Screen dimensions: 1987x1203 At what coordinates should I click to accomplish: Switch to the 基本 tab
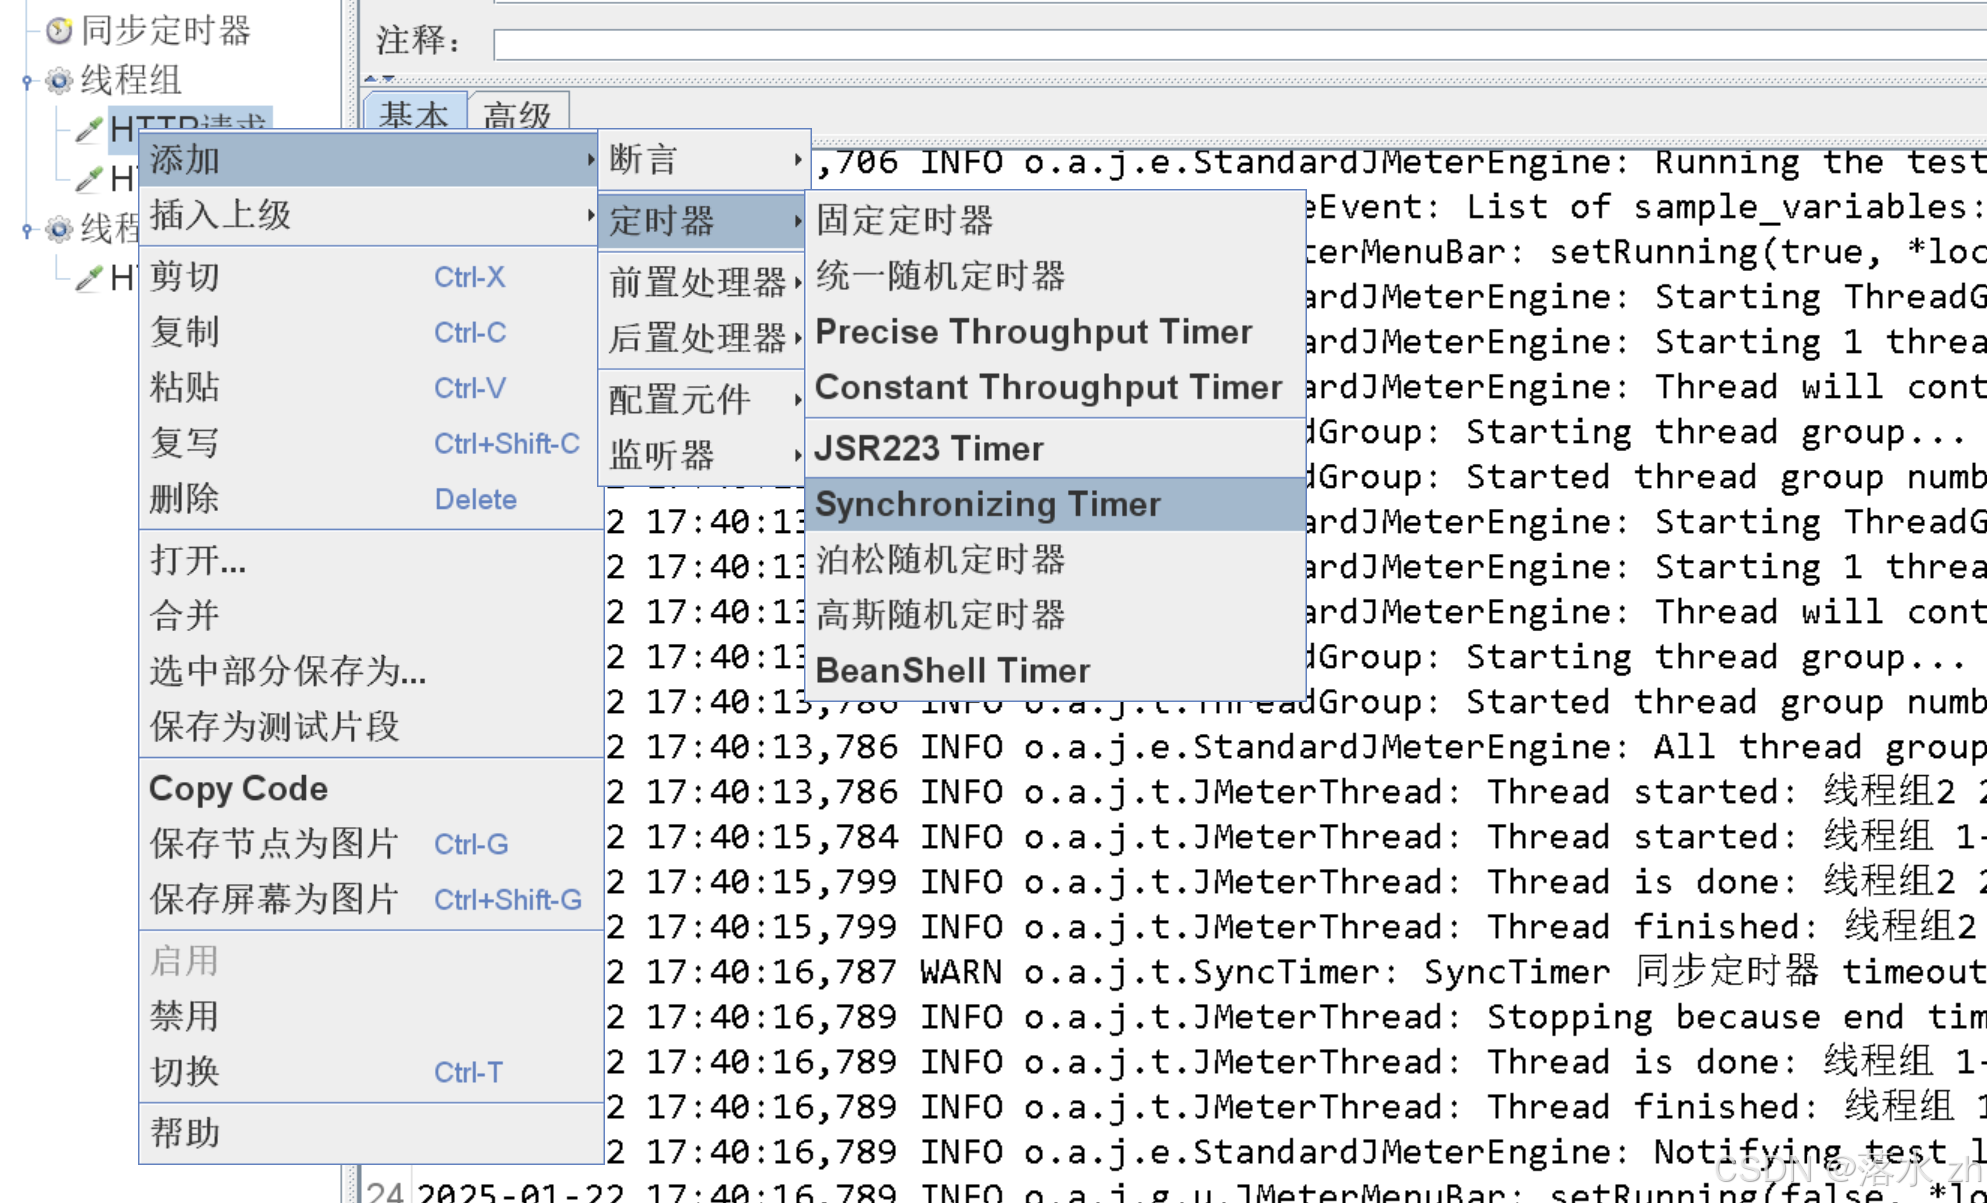415,114
